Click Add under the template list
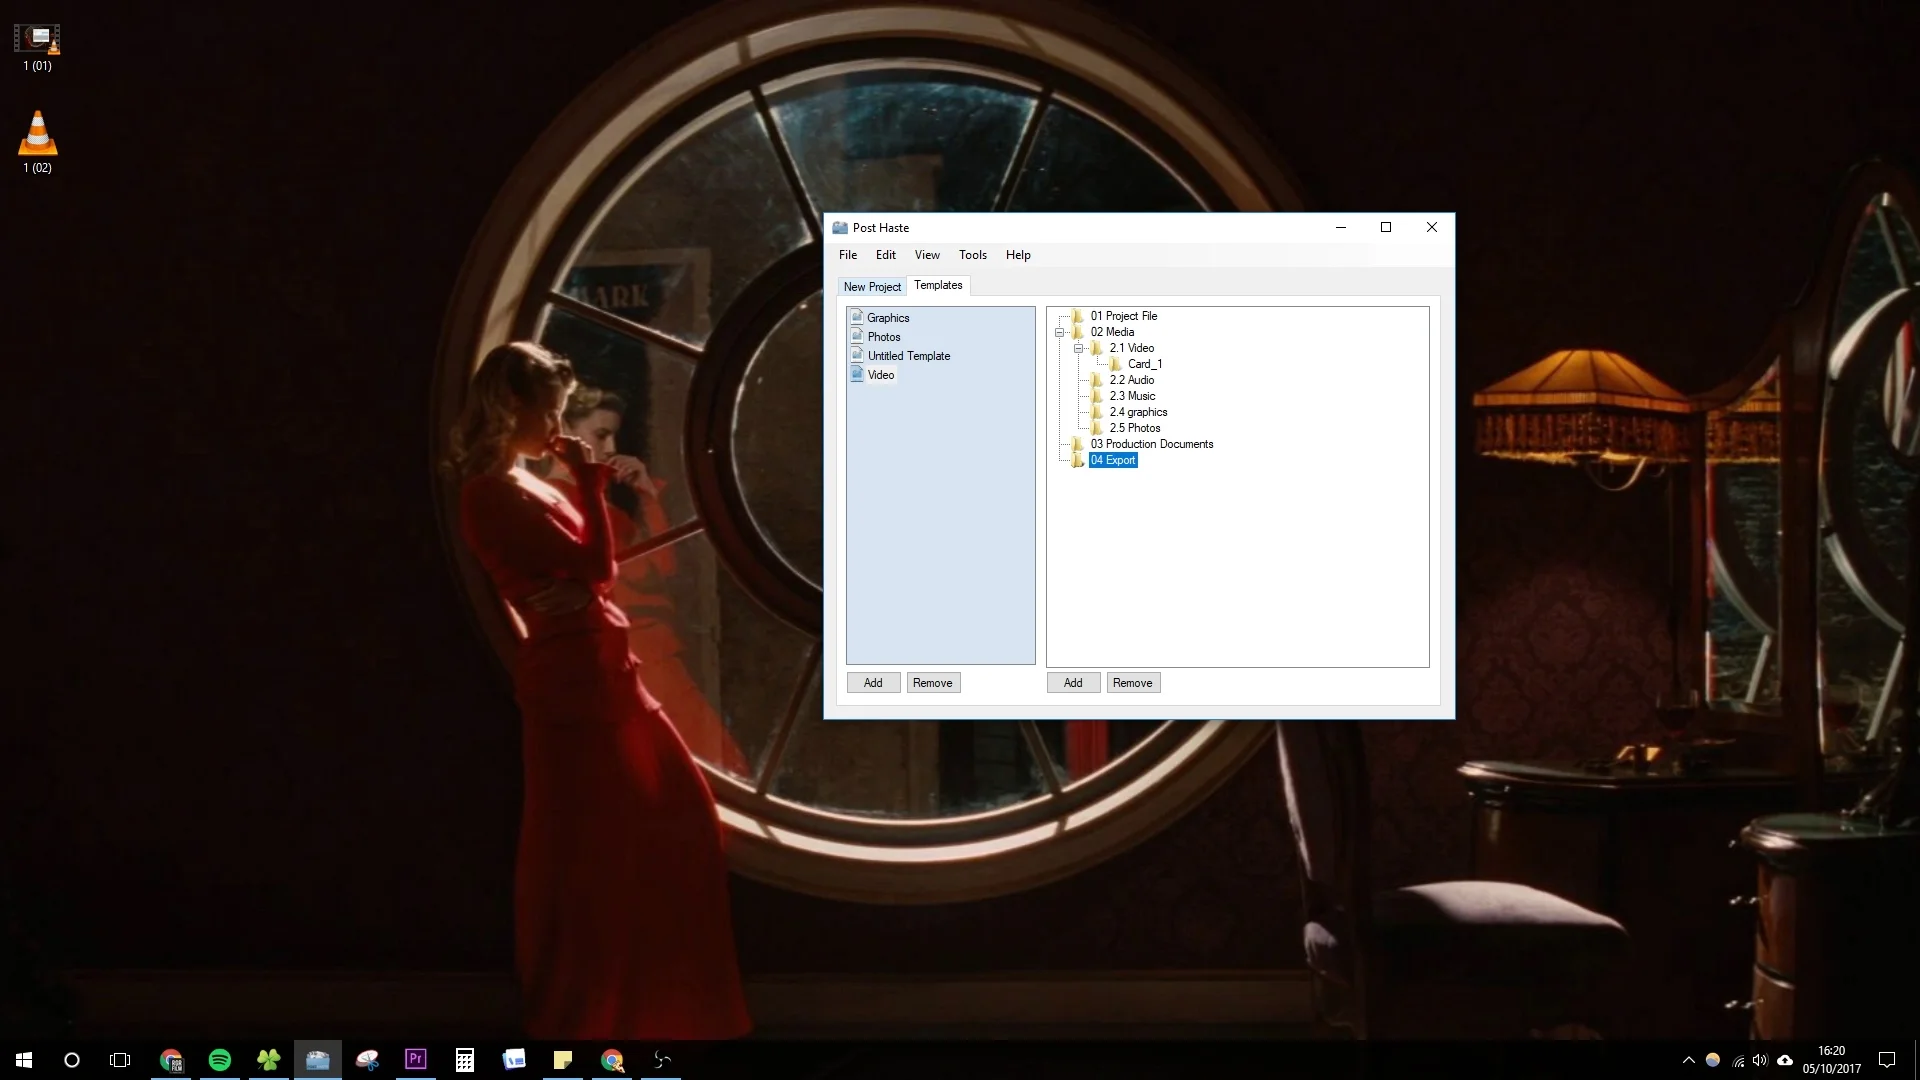 pos(873,683)
